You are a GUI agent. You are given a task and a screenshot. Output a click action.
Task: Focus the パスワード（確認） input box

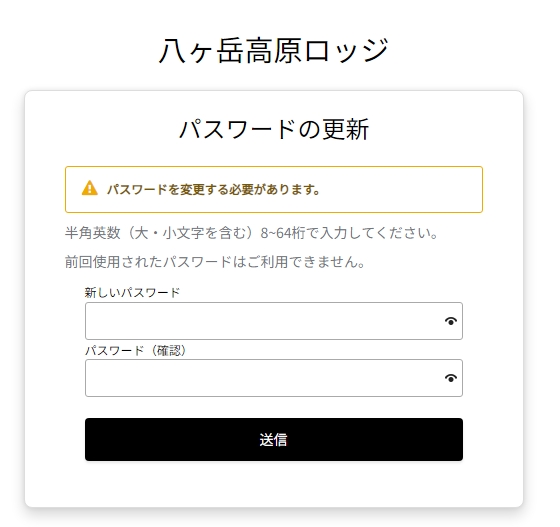274,378
